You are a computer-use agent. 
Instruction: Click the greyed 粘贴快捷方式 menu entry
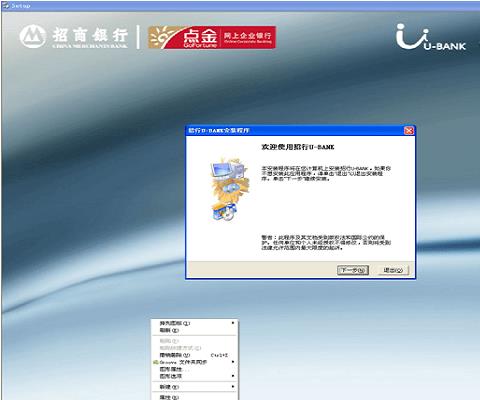pos(195,348)
